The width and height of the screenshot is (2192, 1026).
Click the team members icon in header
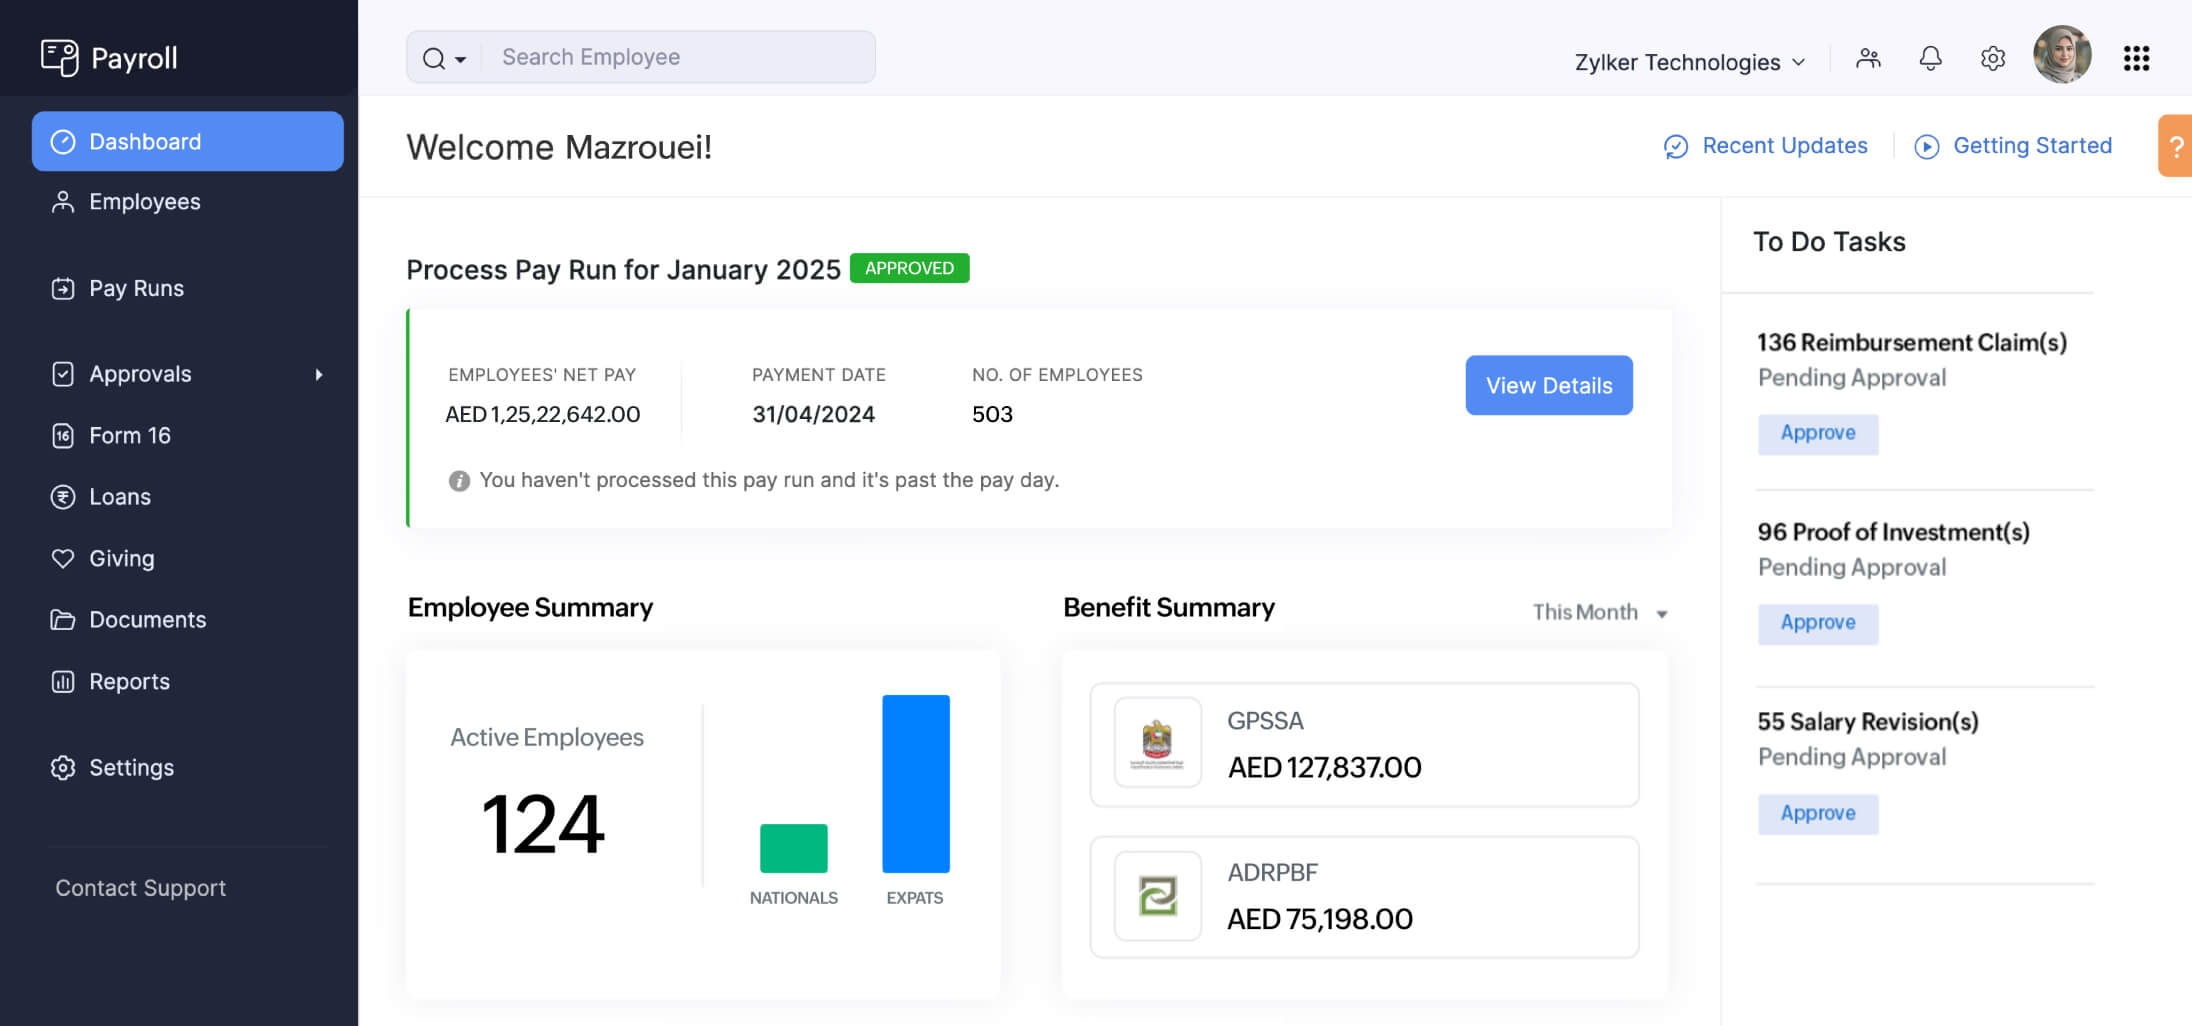click(1868, 59)
